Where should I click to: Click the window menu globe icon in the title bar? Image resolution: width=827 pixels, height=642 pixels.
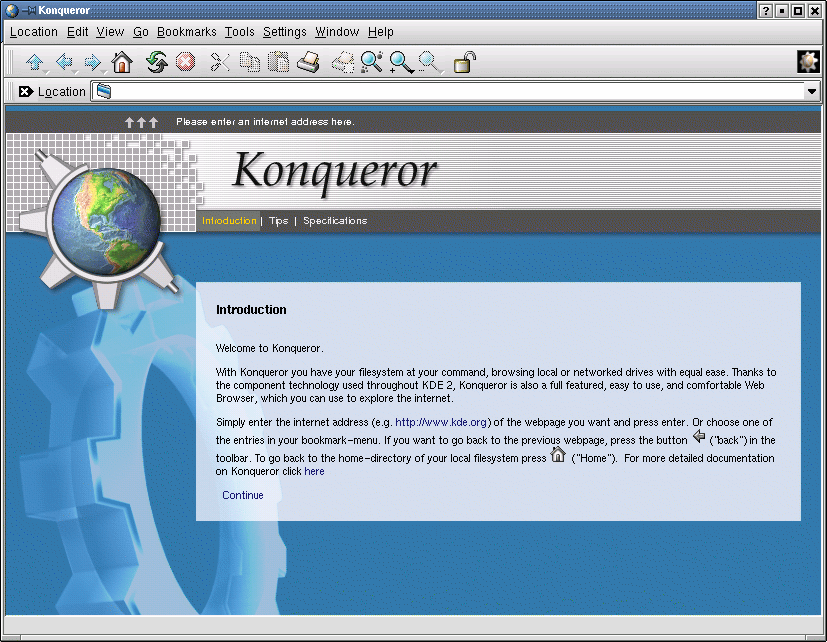click(12, 10)
